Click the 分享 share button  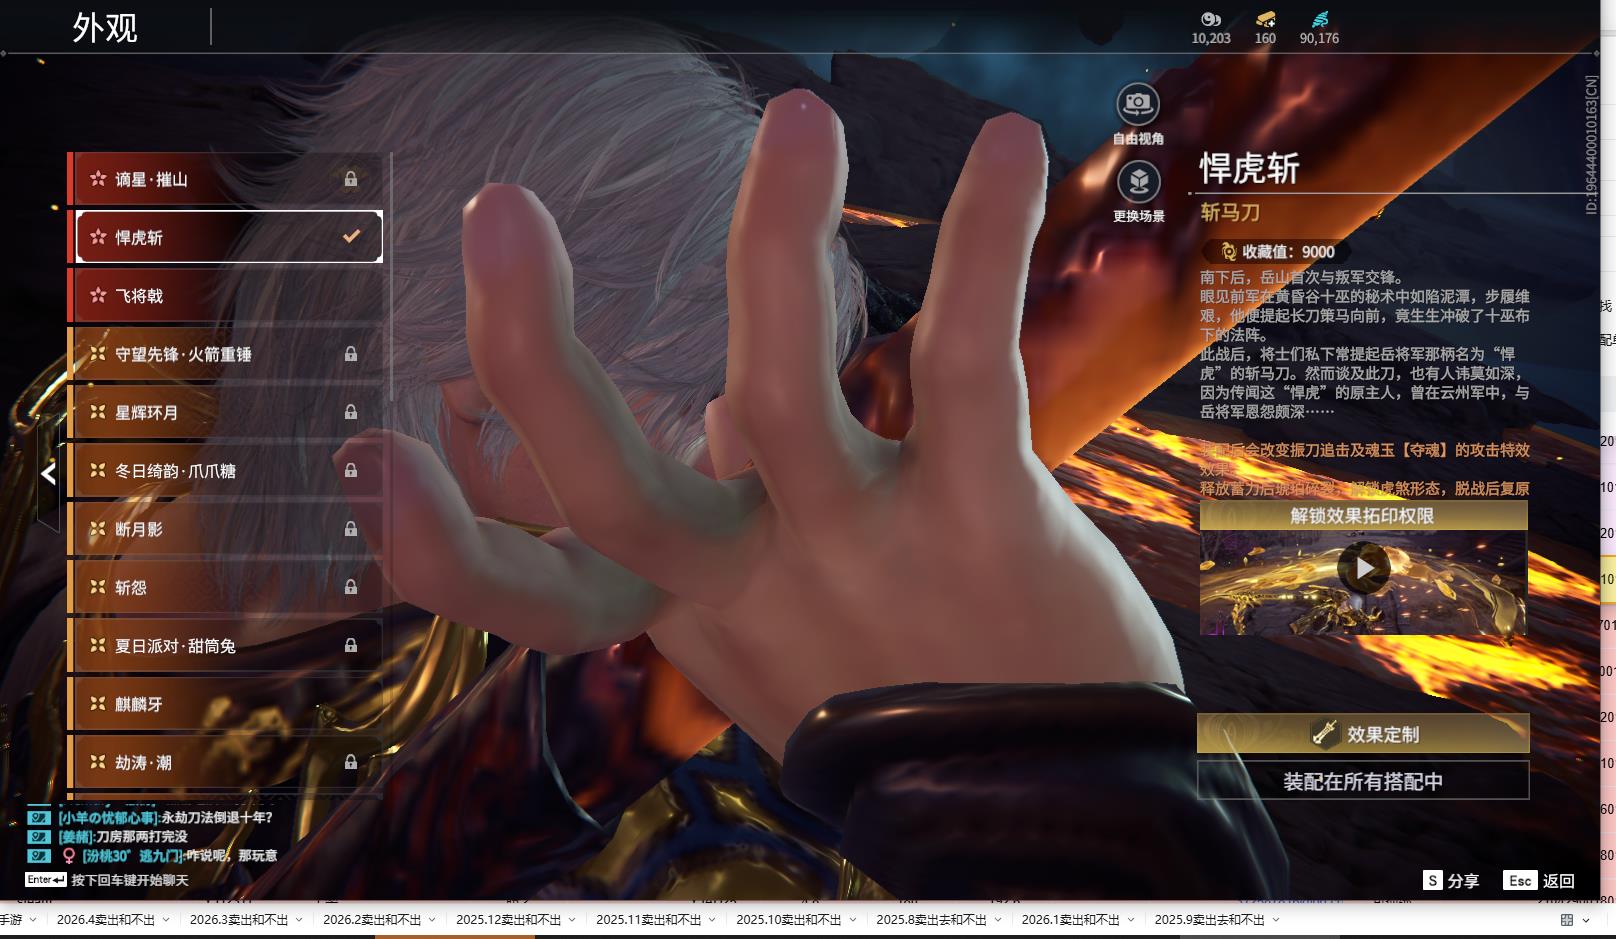1451,880
